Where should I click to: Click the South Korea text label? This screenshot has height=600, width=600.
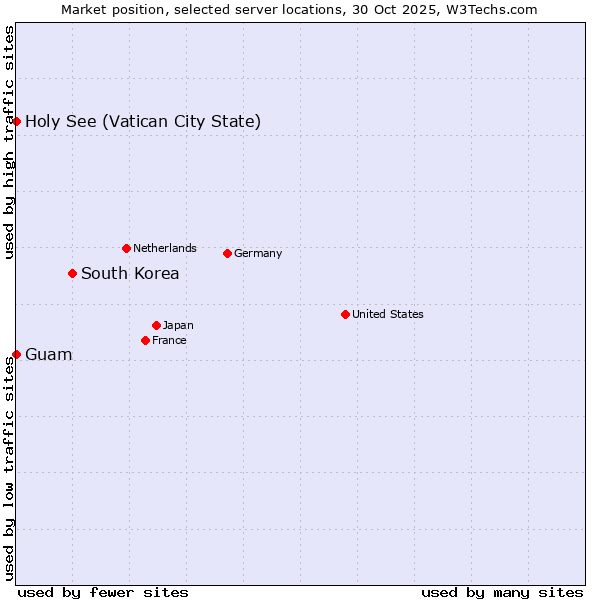tap(130, 274)
